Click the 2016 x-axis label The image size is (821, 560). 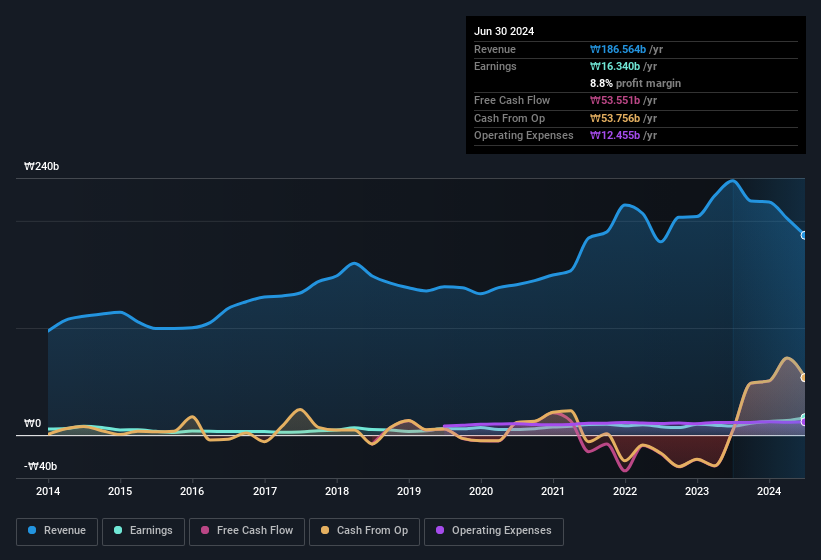(192, 491)
